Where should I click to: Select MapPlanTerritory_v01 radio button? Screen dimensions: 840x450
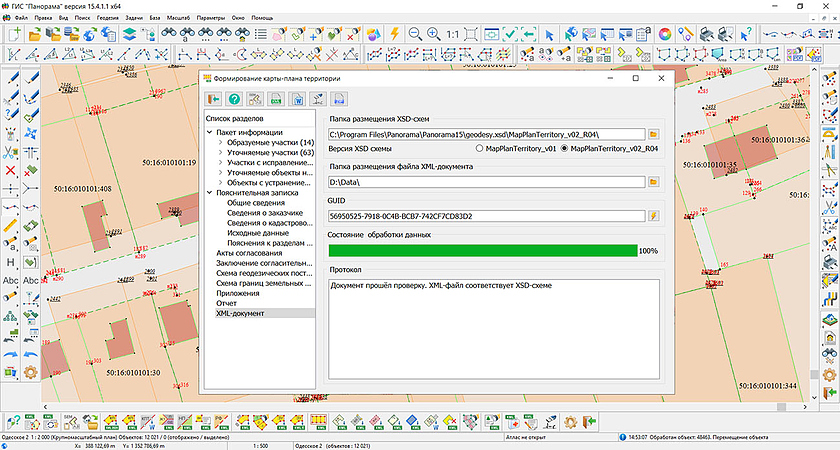(x=480, y=148)
